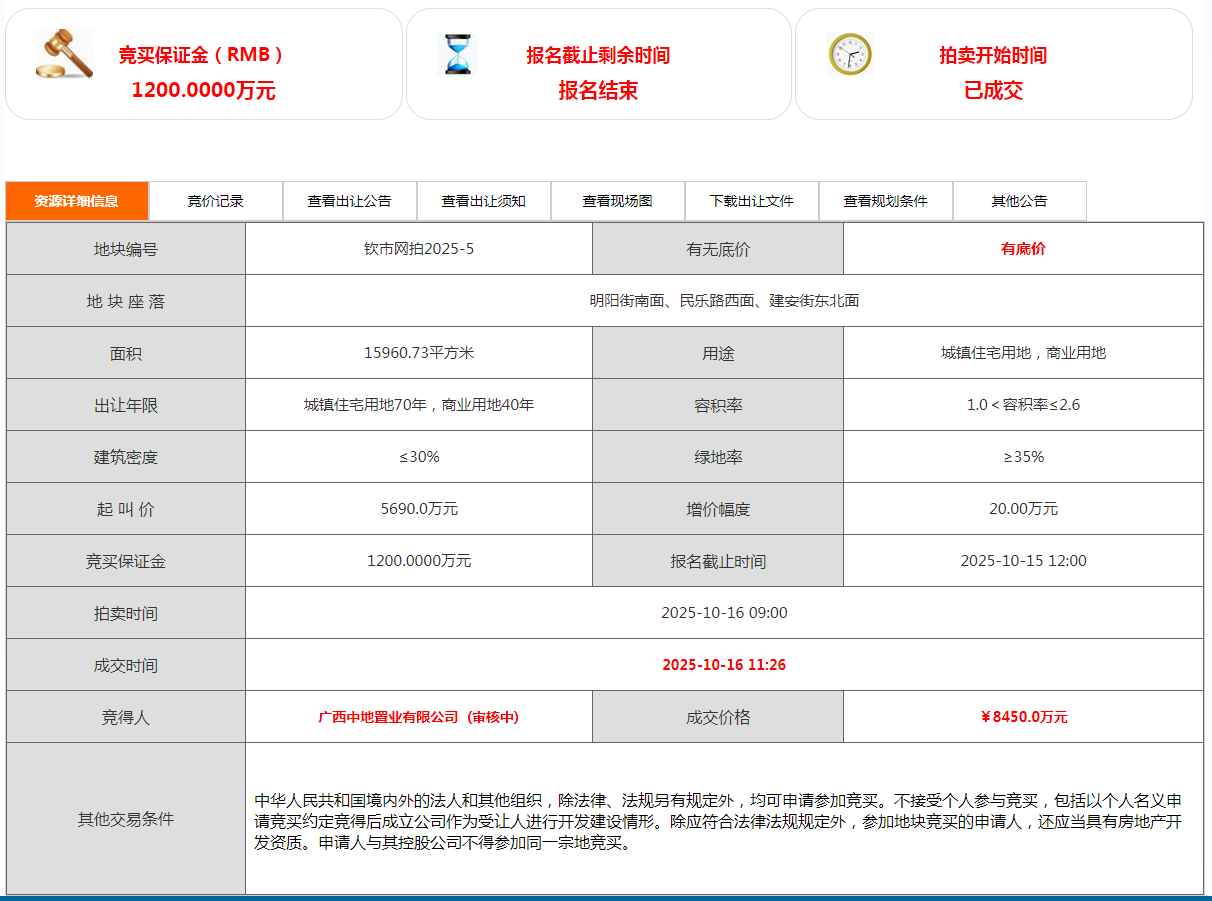1212x901 pixels.
Task: Click the 其他交易条件 description paragraph
Action: click(718, 821)
